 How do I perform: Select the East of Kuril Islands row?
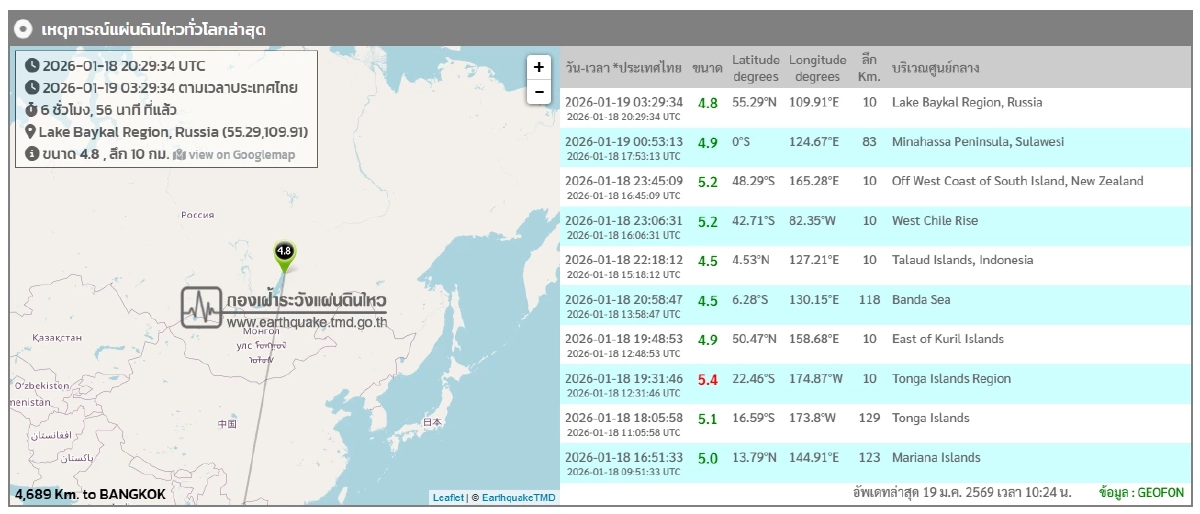[x=947, y=339]
